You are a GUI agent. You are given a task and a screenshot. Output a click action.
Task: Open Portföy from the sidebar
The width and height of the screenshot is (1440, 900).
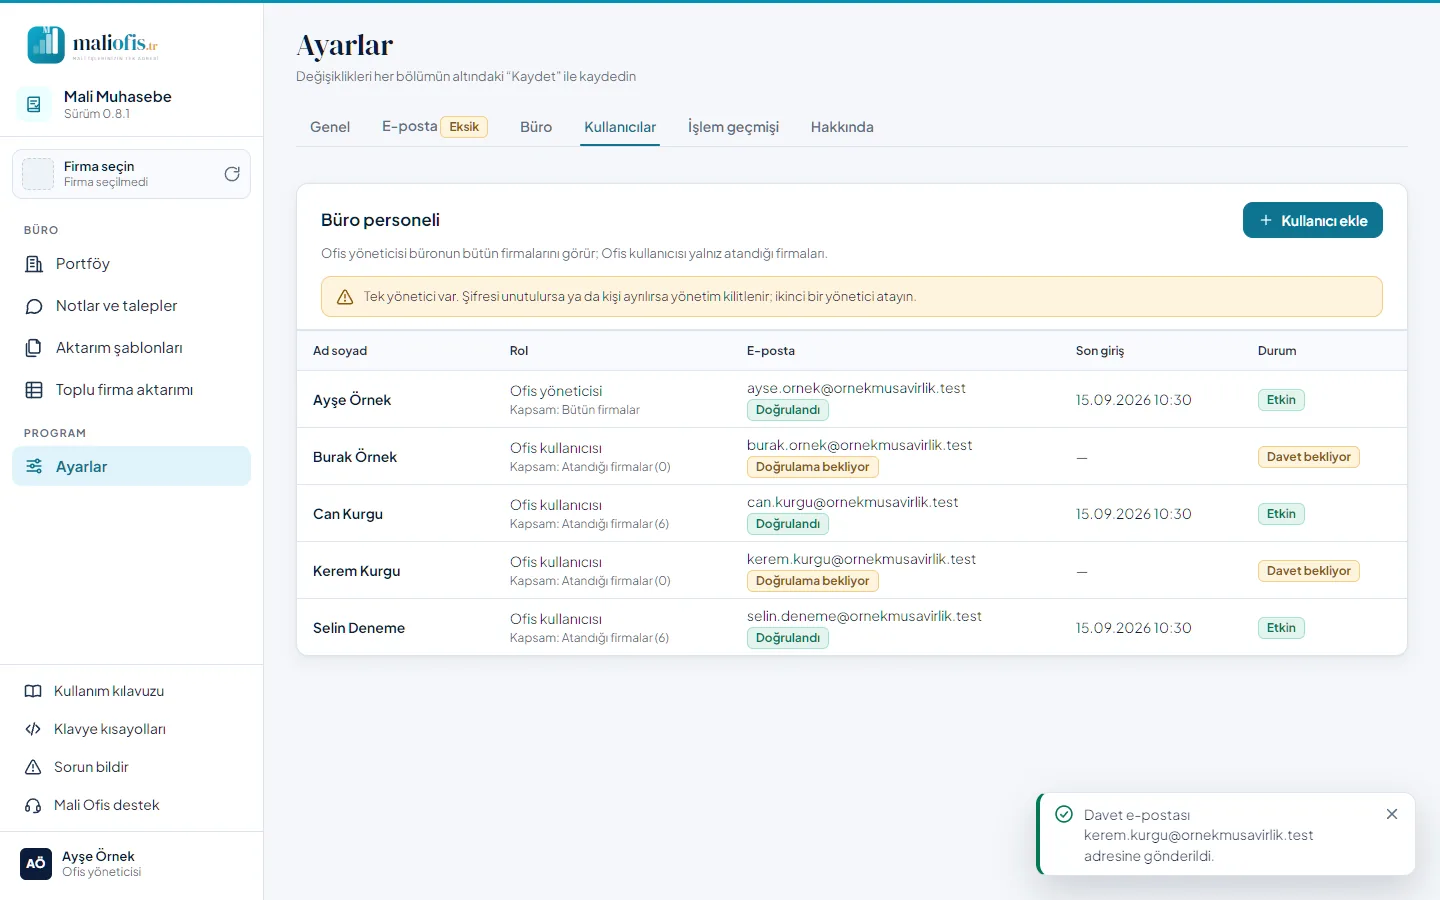pyautogui.click(x=131, y=264)
